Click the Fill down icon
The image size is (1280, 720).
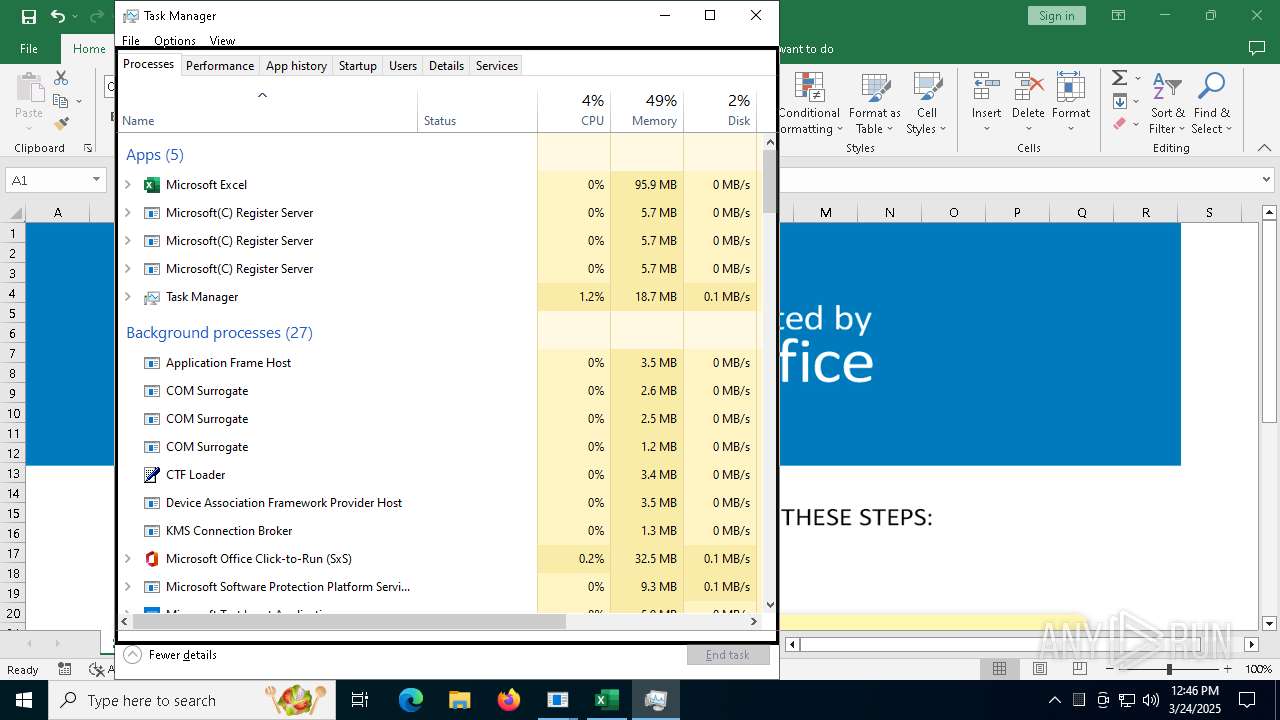point(1119,101)
